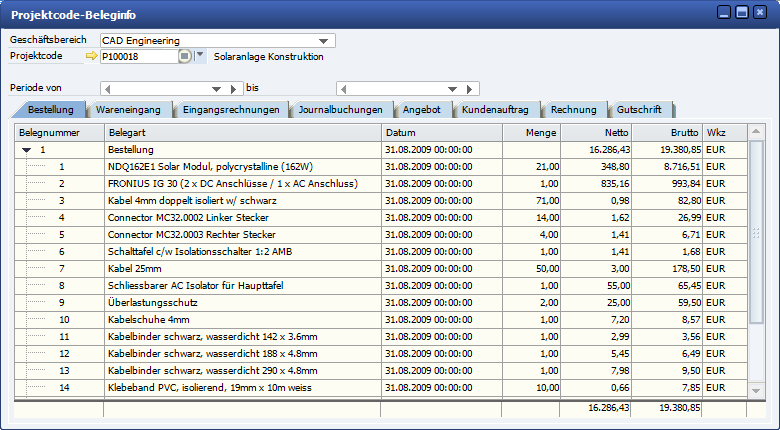Click the Brutto value 8.716,51
Image resolution: width=780 pixels, height=430 pixels.
(682, 167)
